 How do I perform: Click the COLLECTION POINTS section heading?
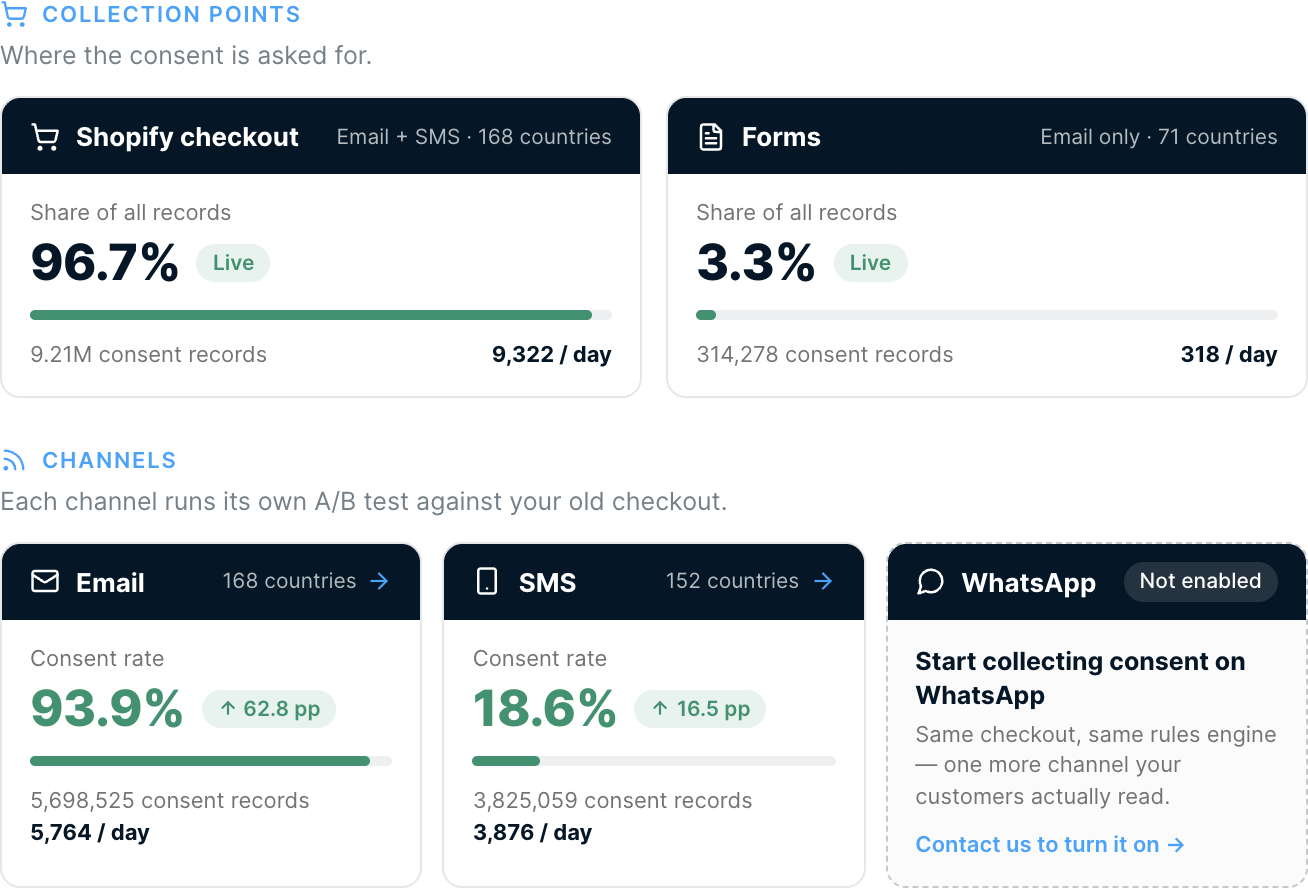point(171,15)
